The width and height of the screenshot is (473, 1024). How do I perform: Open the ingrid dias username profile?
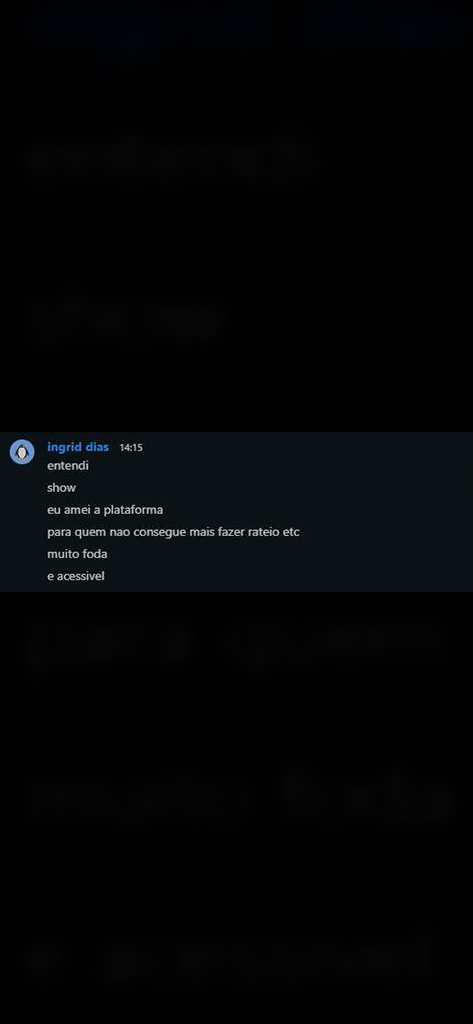[78, 447]
